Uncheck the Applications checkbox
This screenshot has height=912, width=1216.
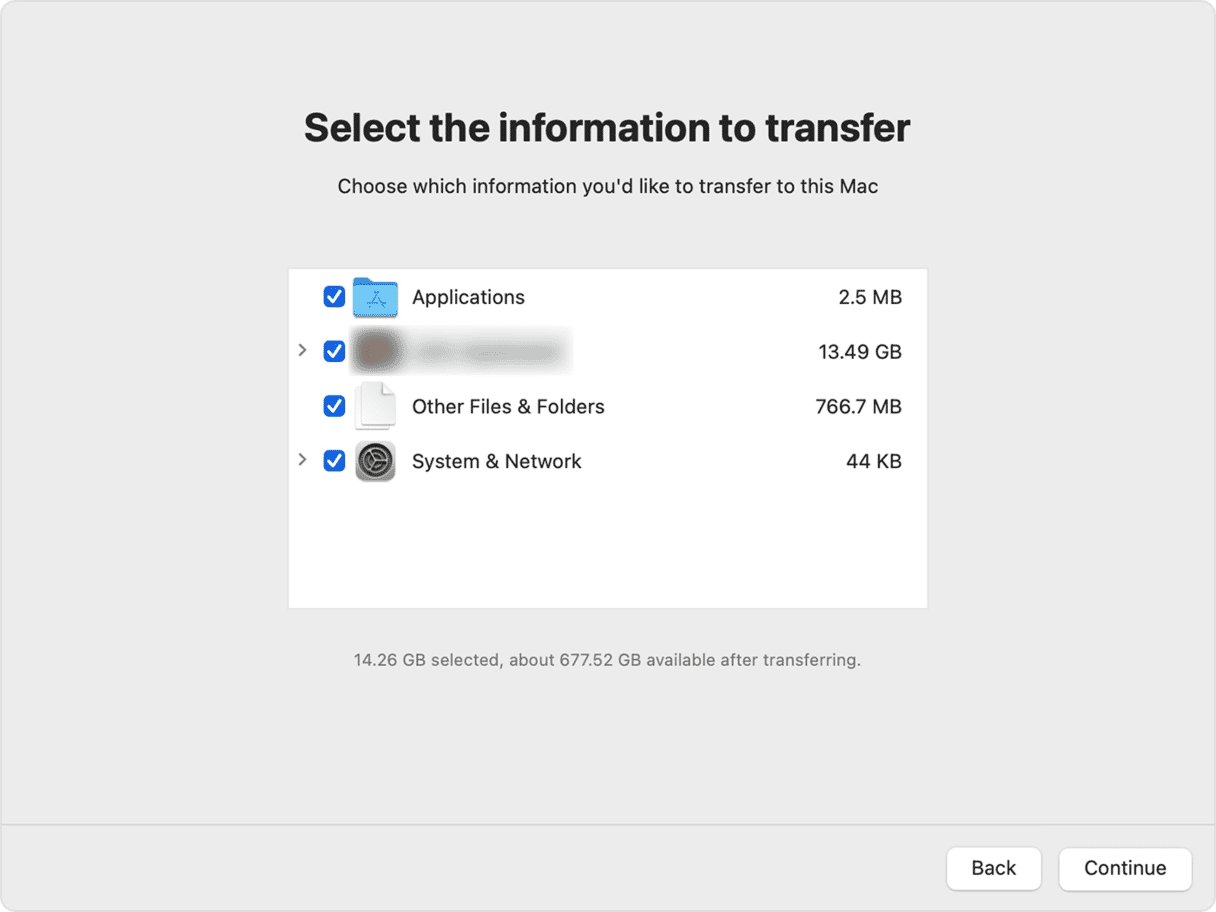[334, 297]
